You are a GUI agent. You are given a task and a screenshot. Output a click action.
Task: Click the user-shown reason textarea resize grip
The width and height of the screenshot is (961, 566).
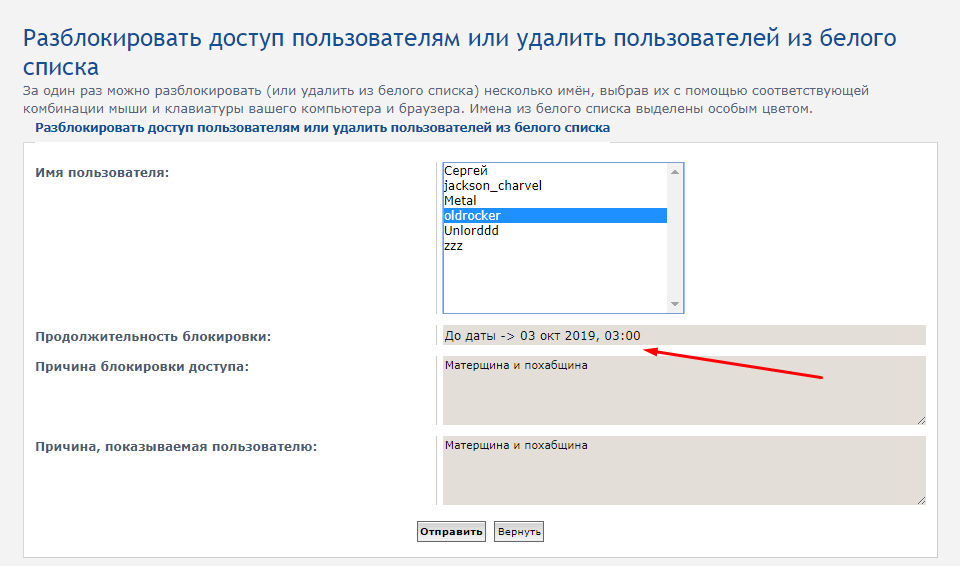tap(921, 500)
